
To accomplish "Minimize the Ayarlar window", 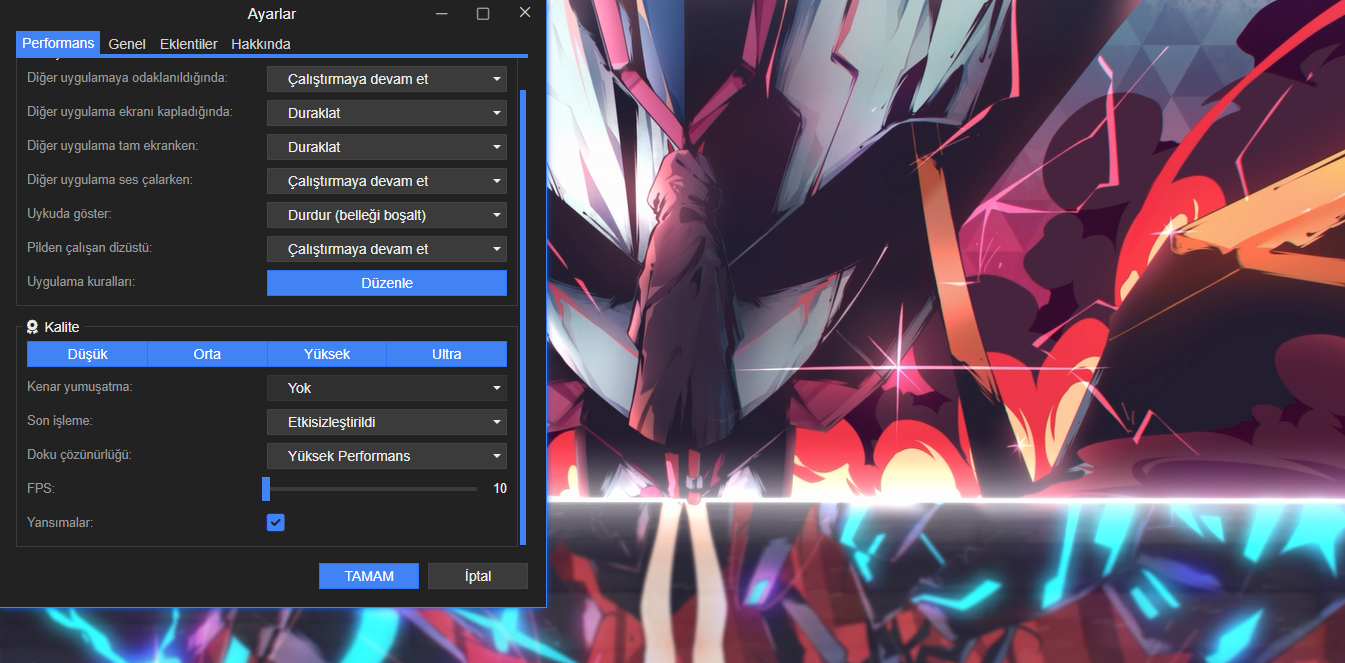I will [x=442, y=14].
